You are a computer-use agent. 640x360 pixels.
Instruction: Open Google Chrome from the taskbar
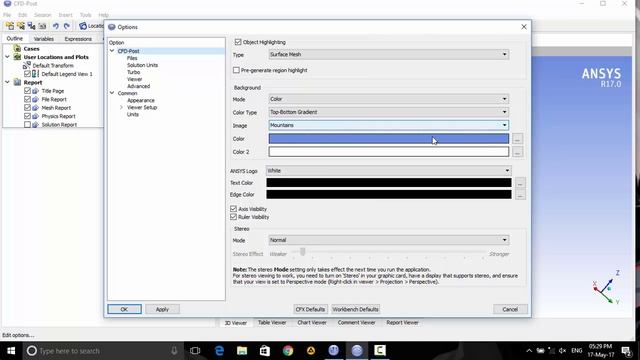point(288,351)
